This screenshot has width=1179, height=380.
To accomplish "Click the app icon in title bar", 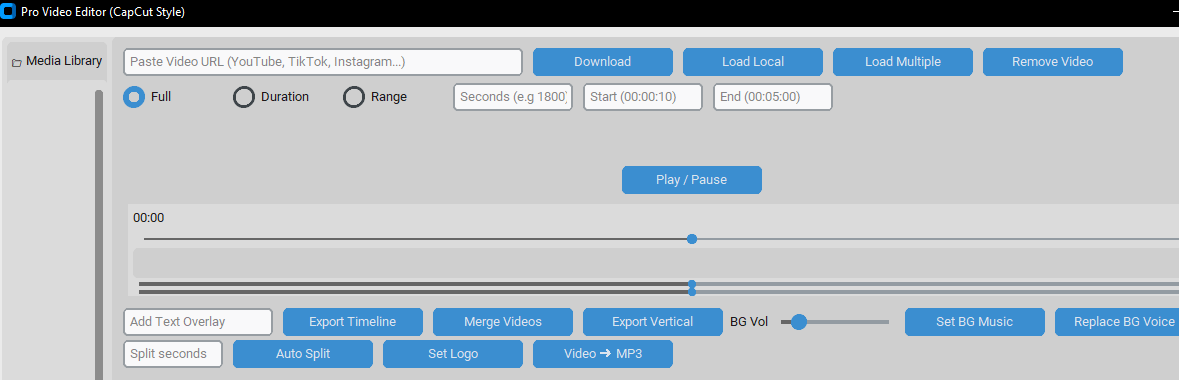I will (x=8, y=12).
